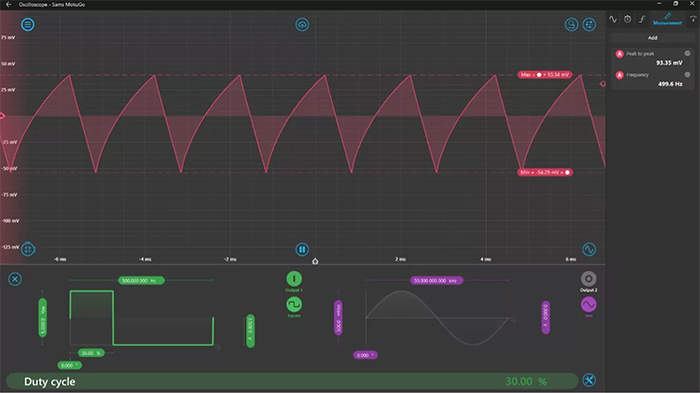The height and width of the screenshot is (393, 700).
Task: Edit the 30.00 % duty cycle bubble
Action: (x=92, y=353)
